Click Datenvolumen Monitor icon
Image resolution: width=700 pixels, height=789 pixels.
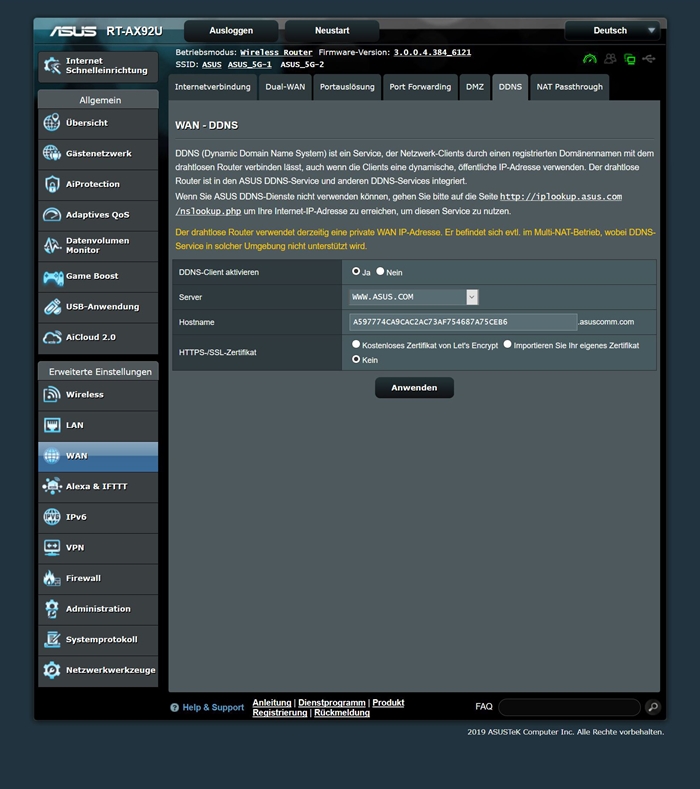tap(52, 245)
